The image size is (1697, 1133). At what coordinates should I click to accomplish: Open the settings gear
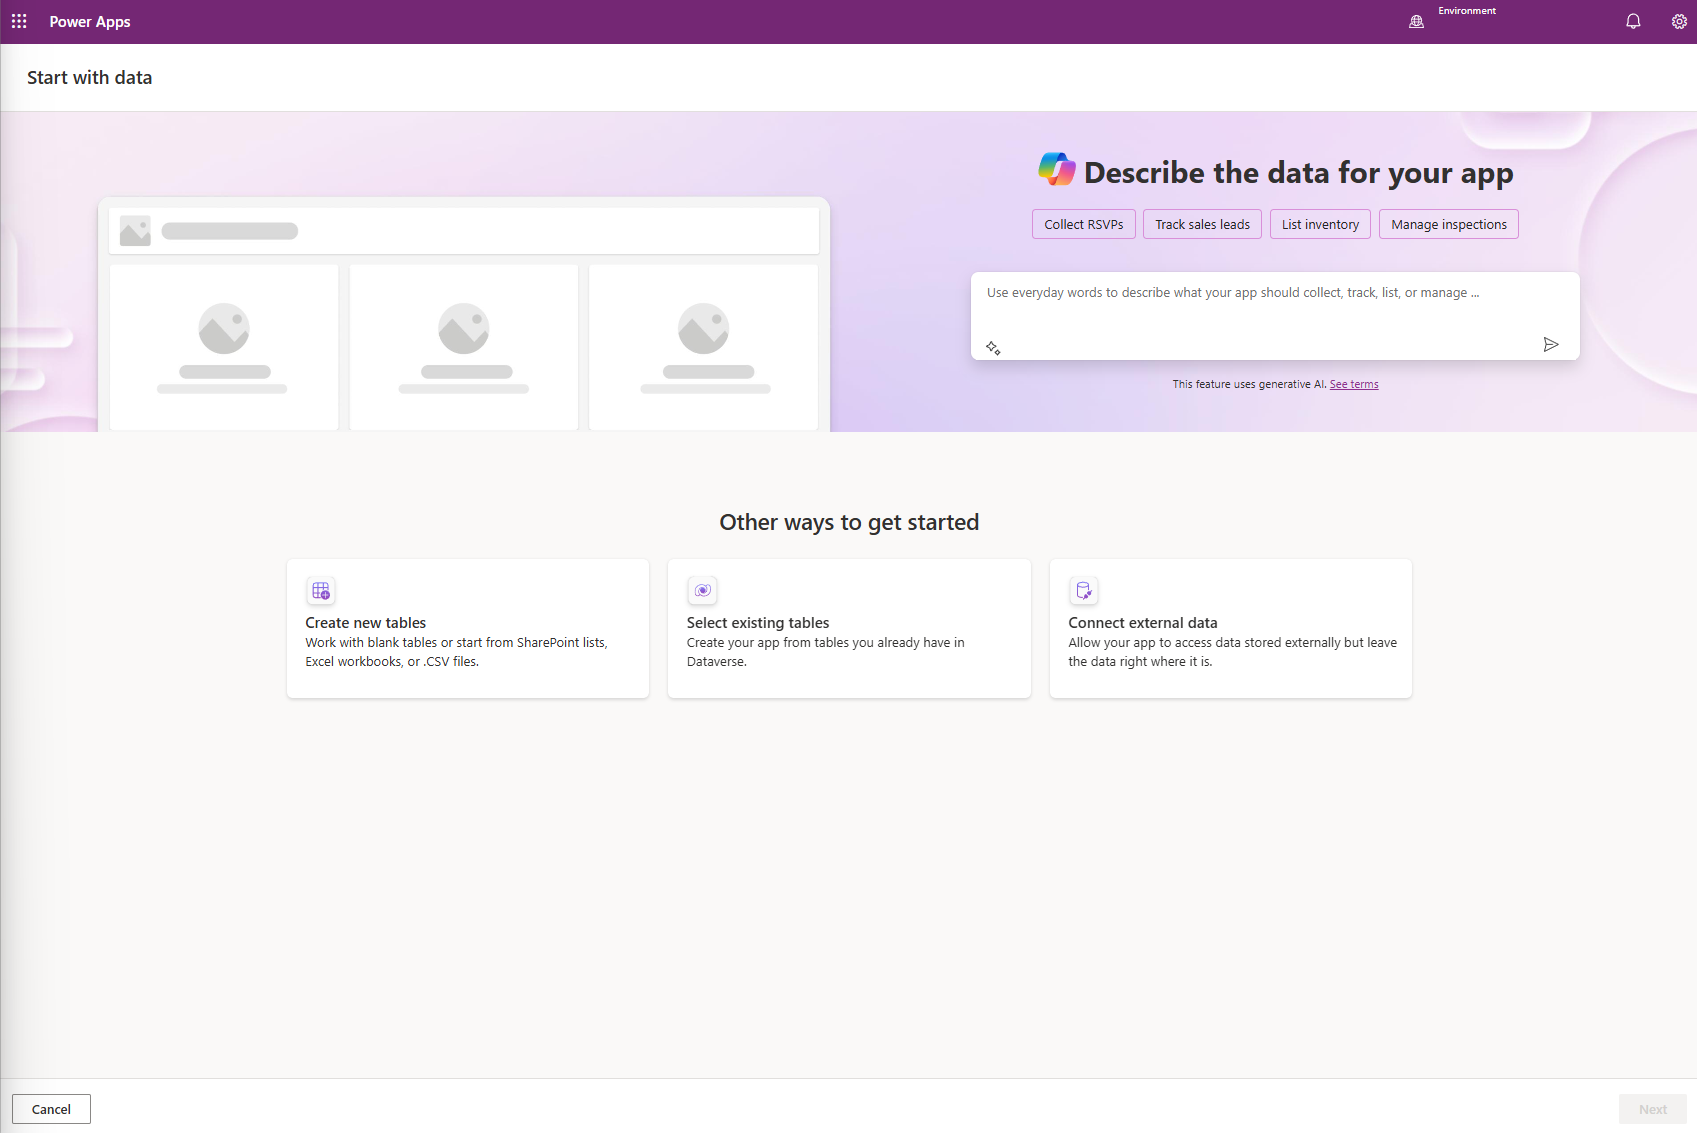(x=1679, y=21)
